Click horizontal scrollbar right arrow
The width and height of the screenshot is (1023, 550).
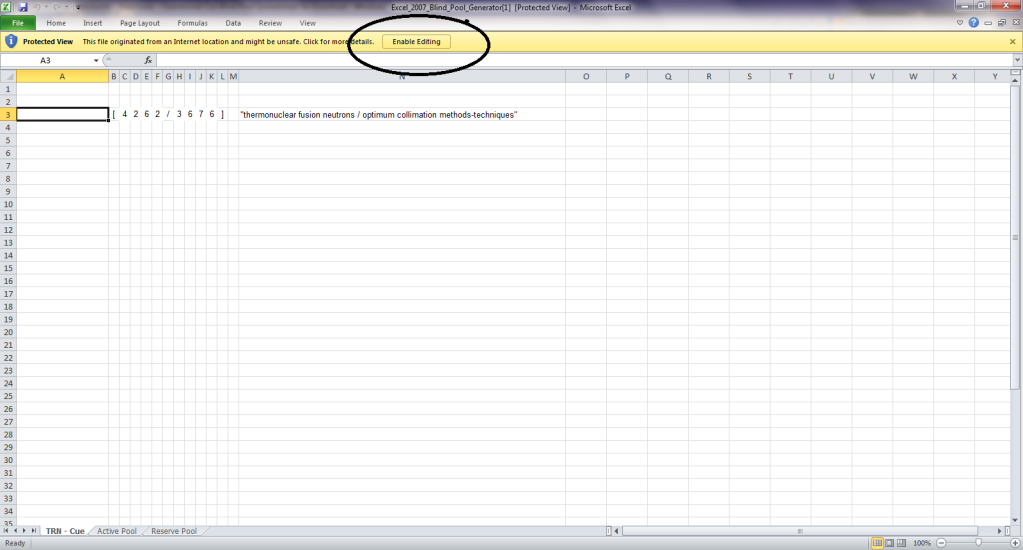tap(999, 531)
